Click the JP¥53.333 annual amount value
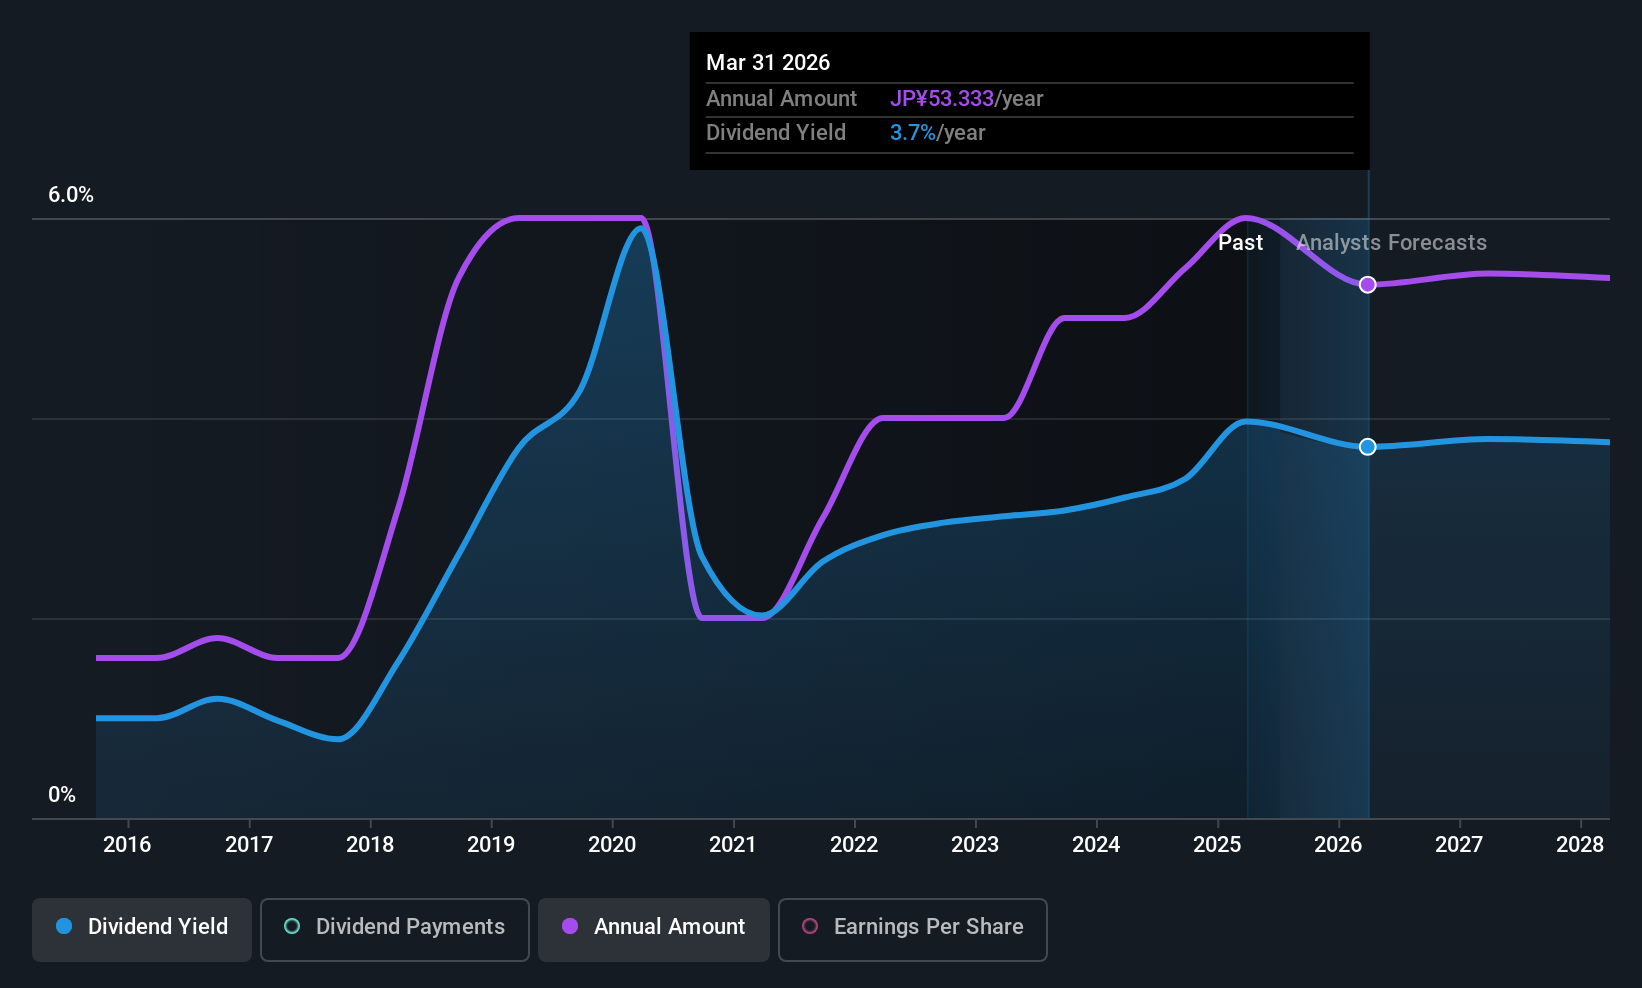 [x=942, y=99]
